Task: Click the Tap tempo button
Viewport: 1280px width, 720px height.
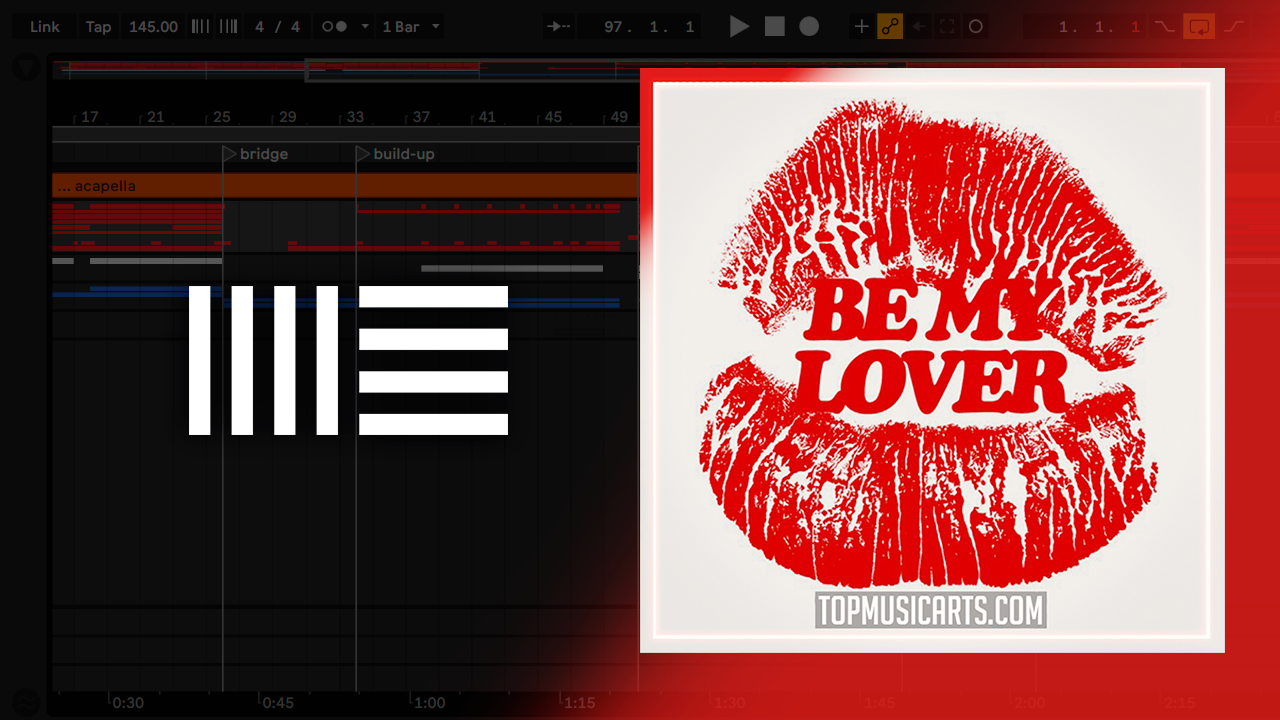Action: coord(98,27)
